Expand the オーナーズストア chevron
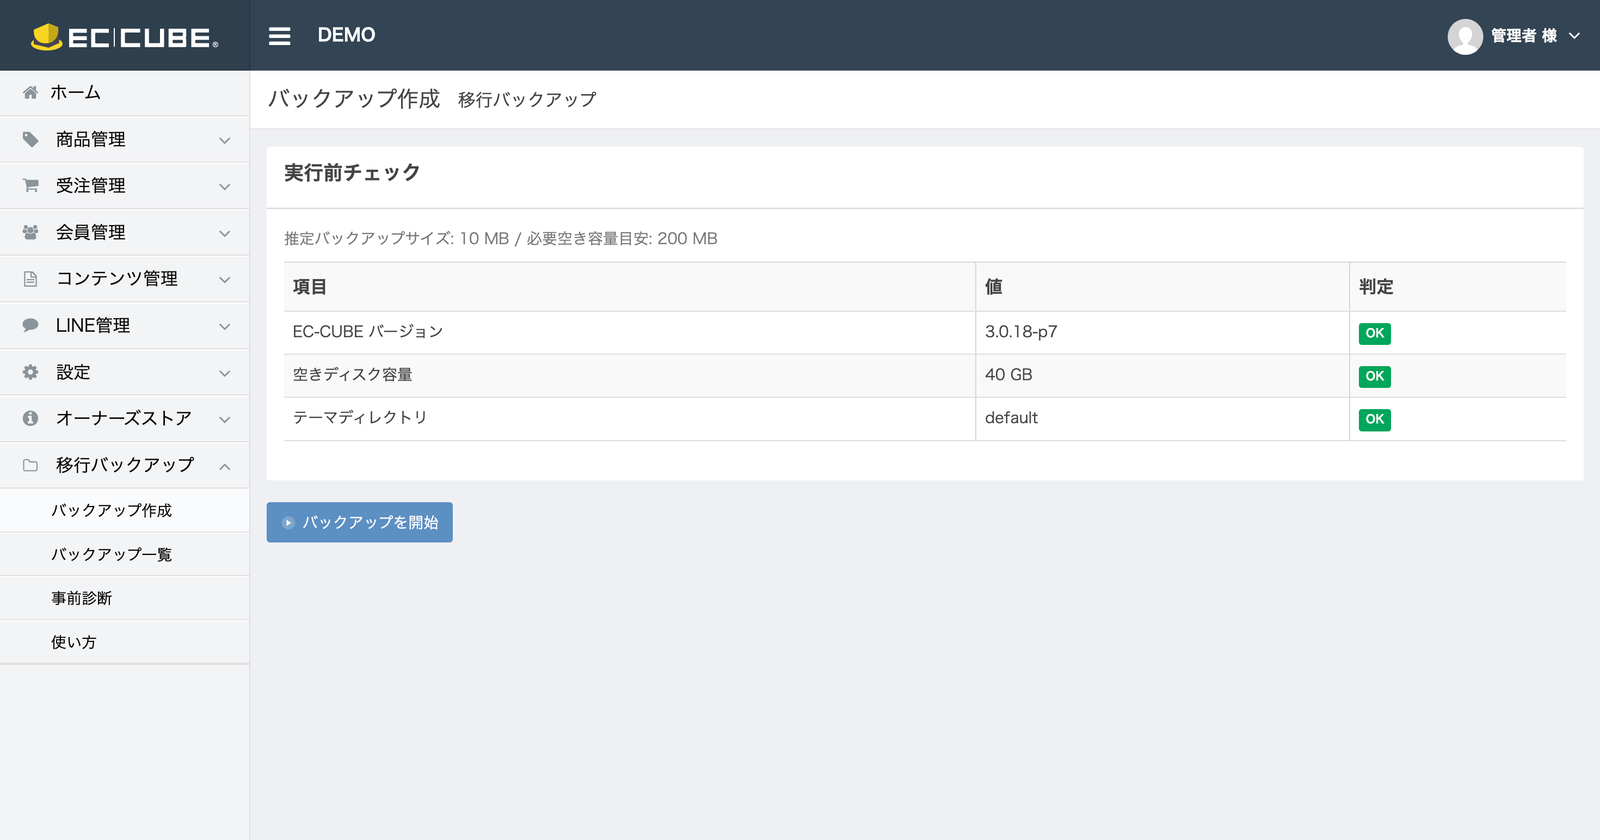 point(225,419)
